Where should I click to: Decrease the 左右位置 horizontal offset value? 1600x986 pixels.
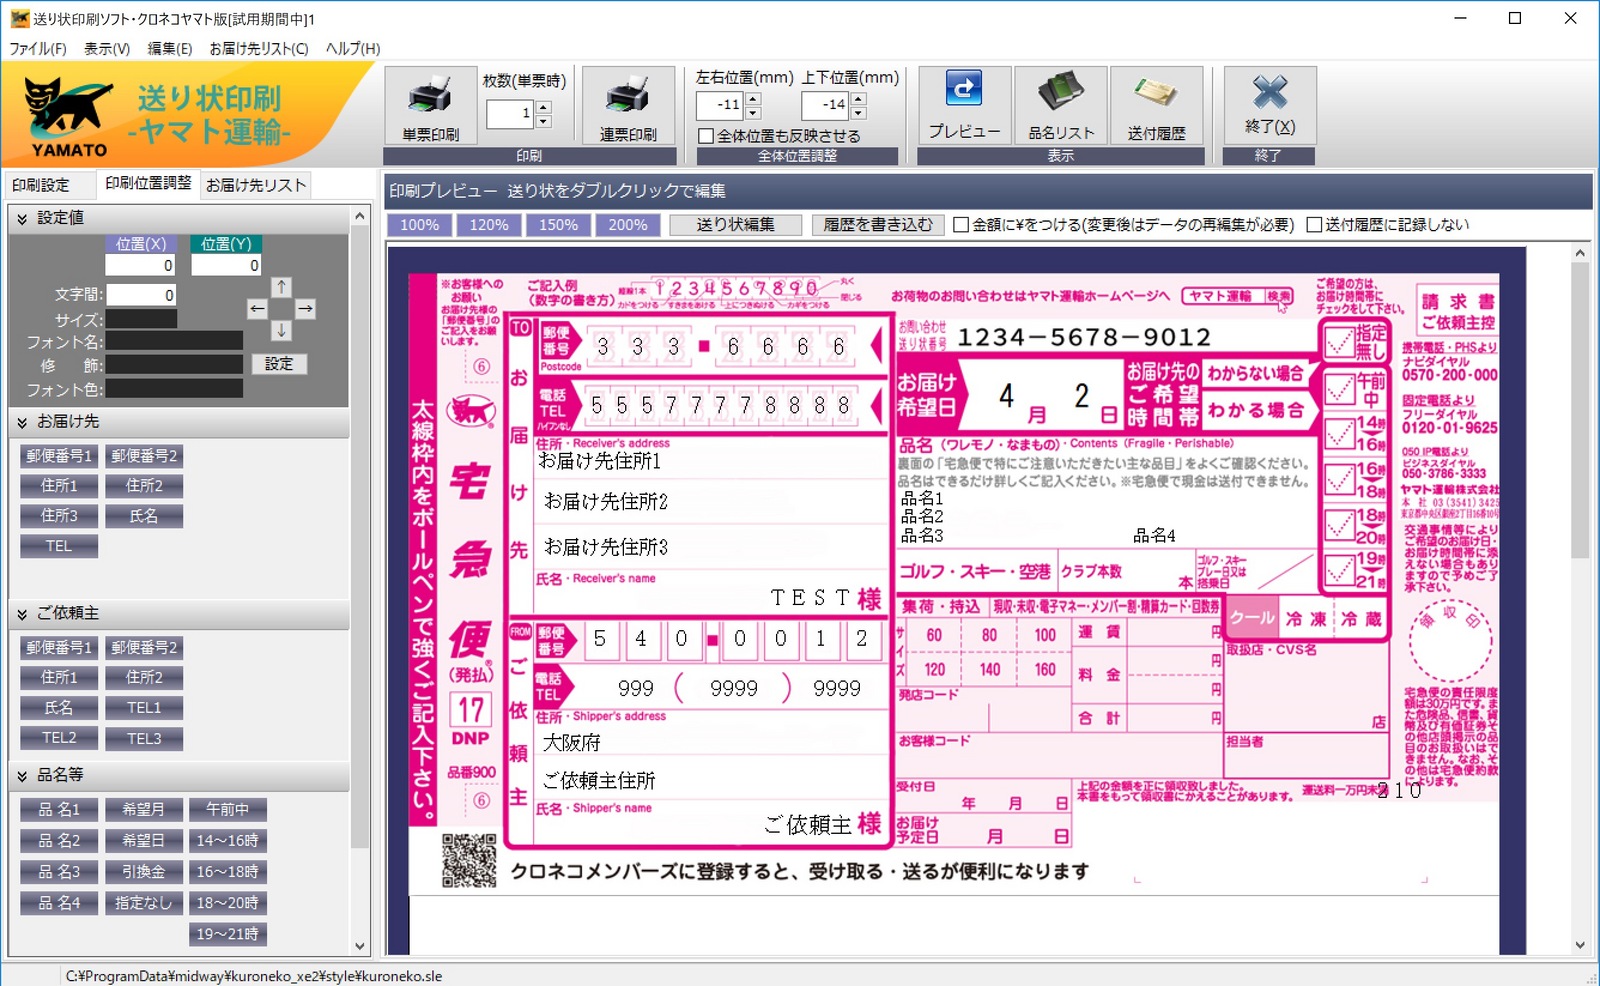pos(753,112)
